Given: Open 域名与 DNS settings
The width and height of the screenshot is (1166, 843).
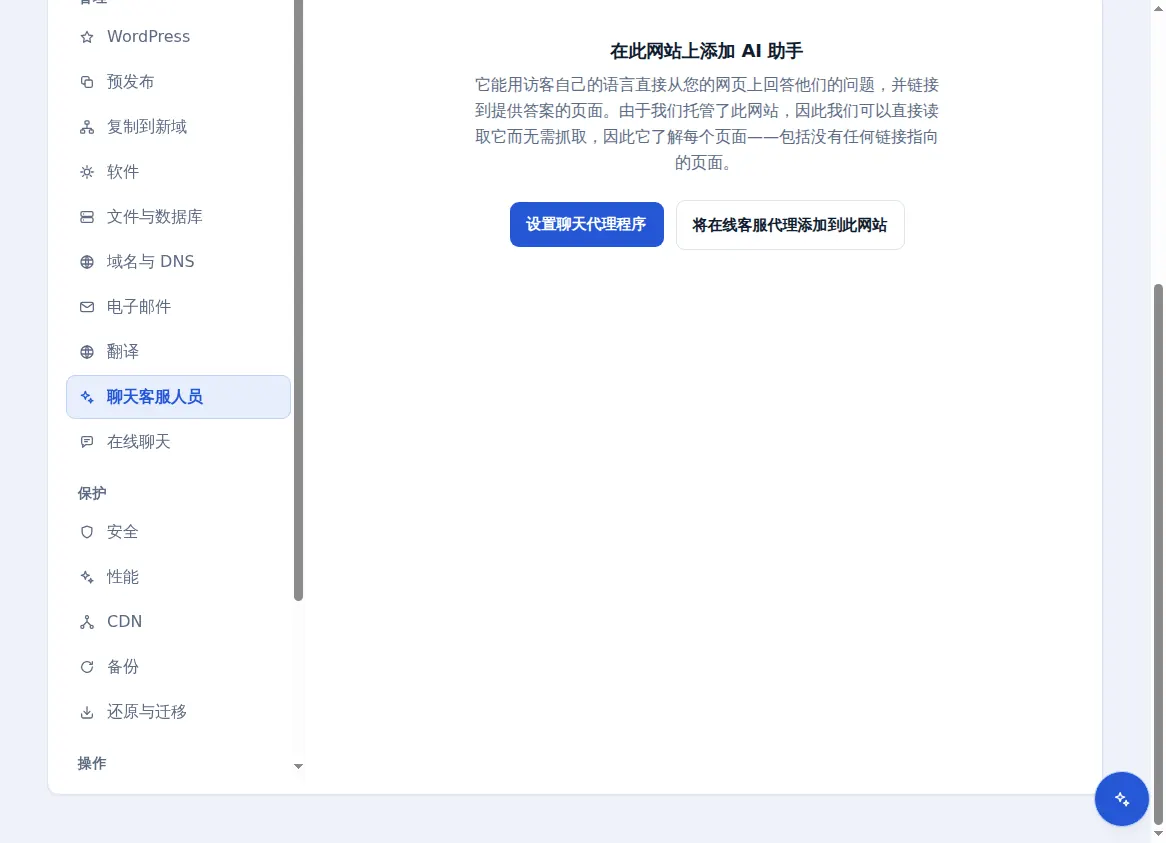Looking at the screenshot, I should point(178,262).
